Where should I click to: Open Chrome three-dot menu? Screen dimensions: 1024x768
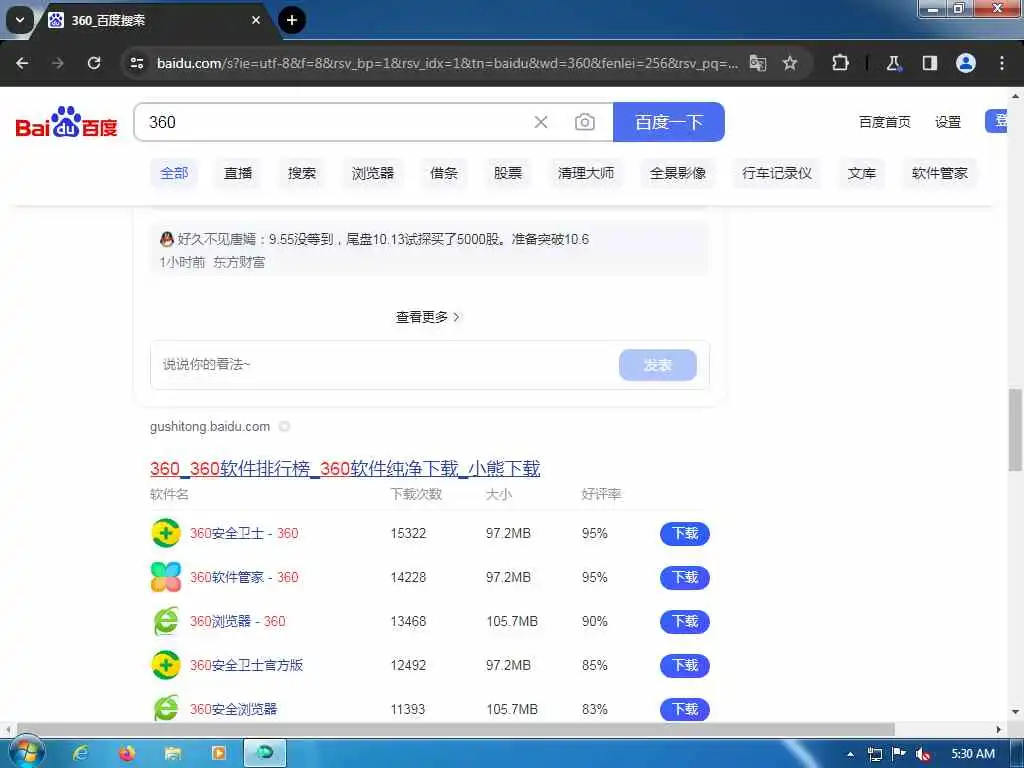(x=1002, y=63)
